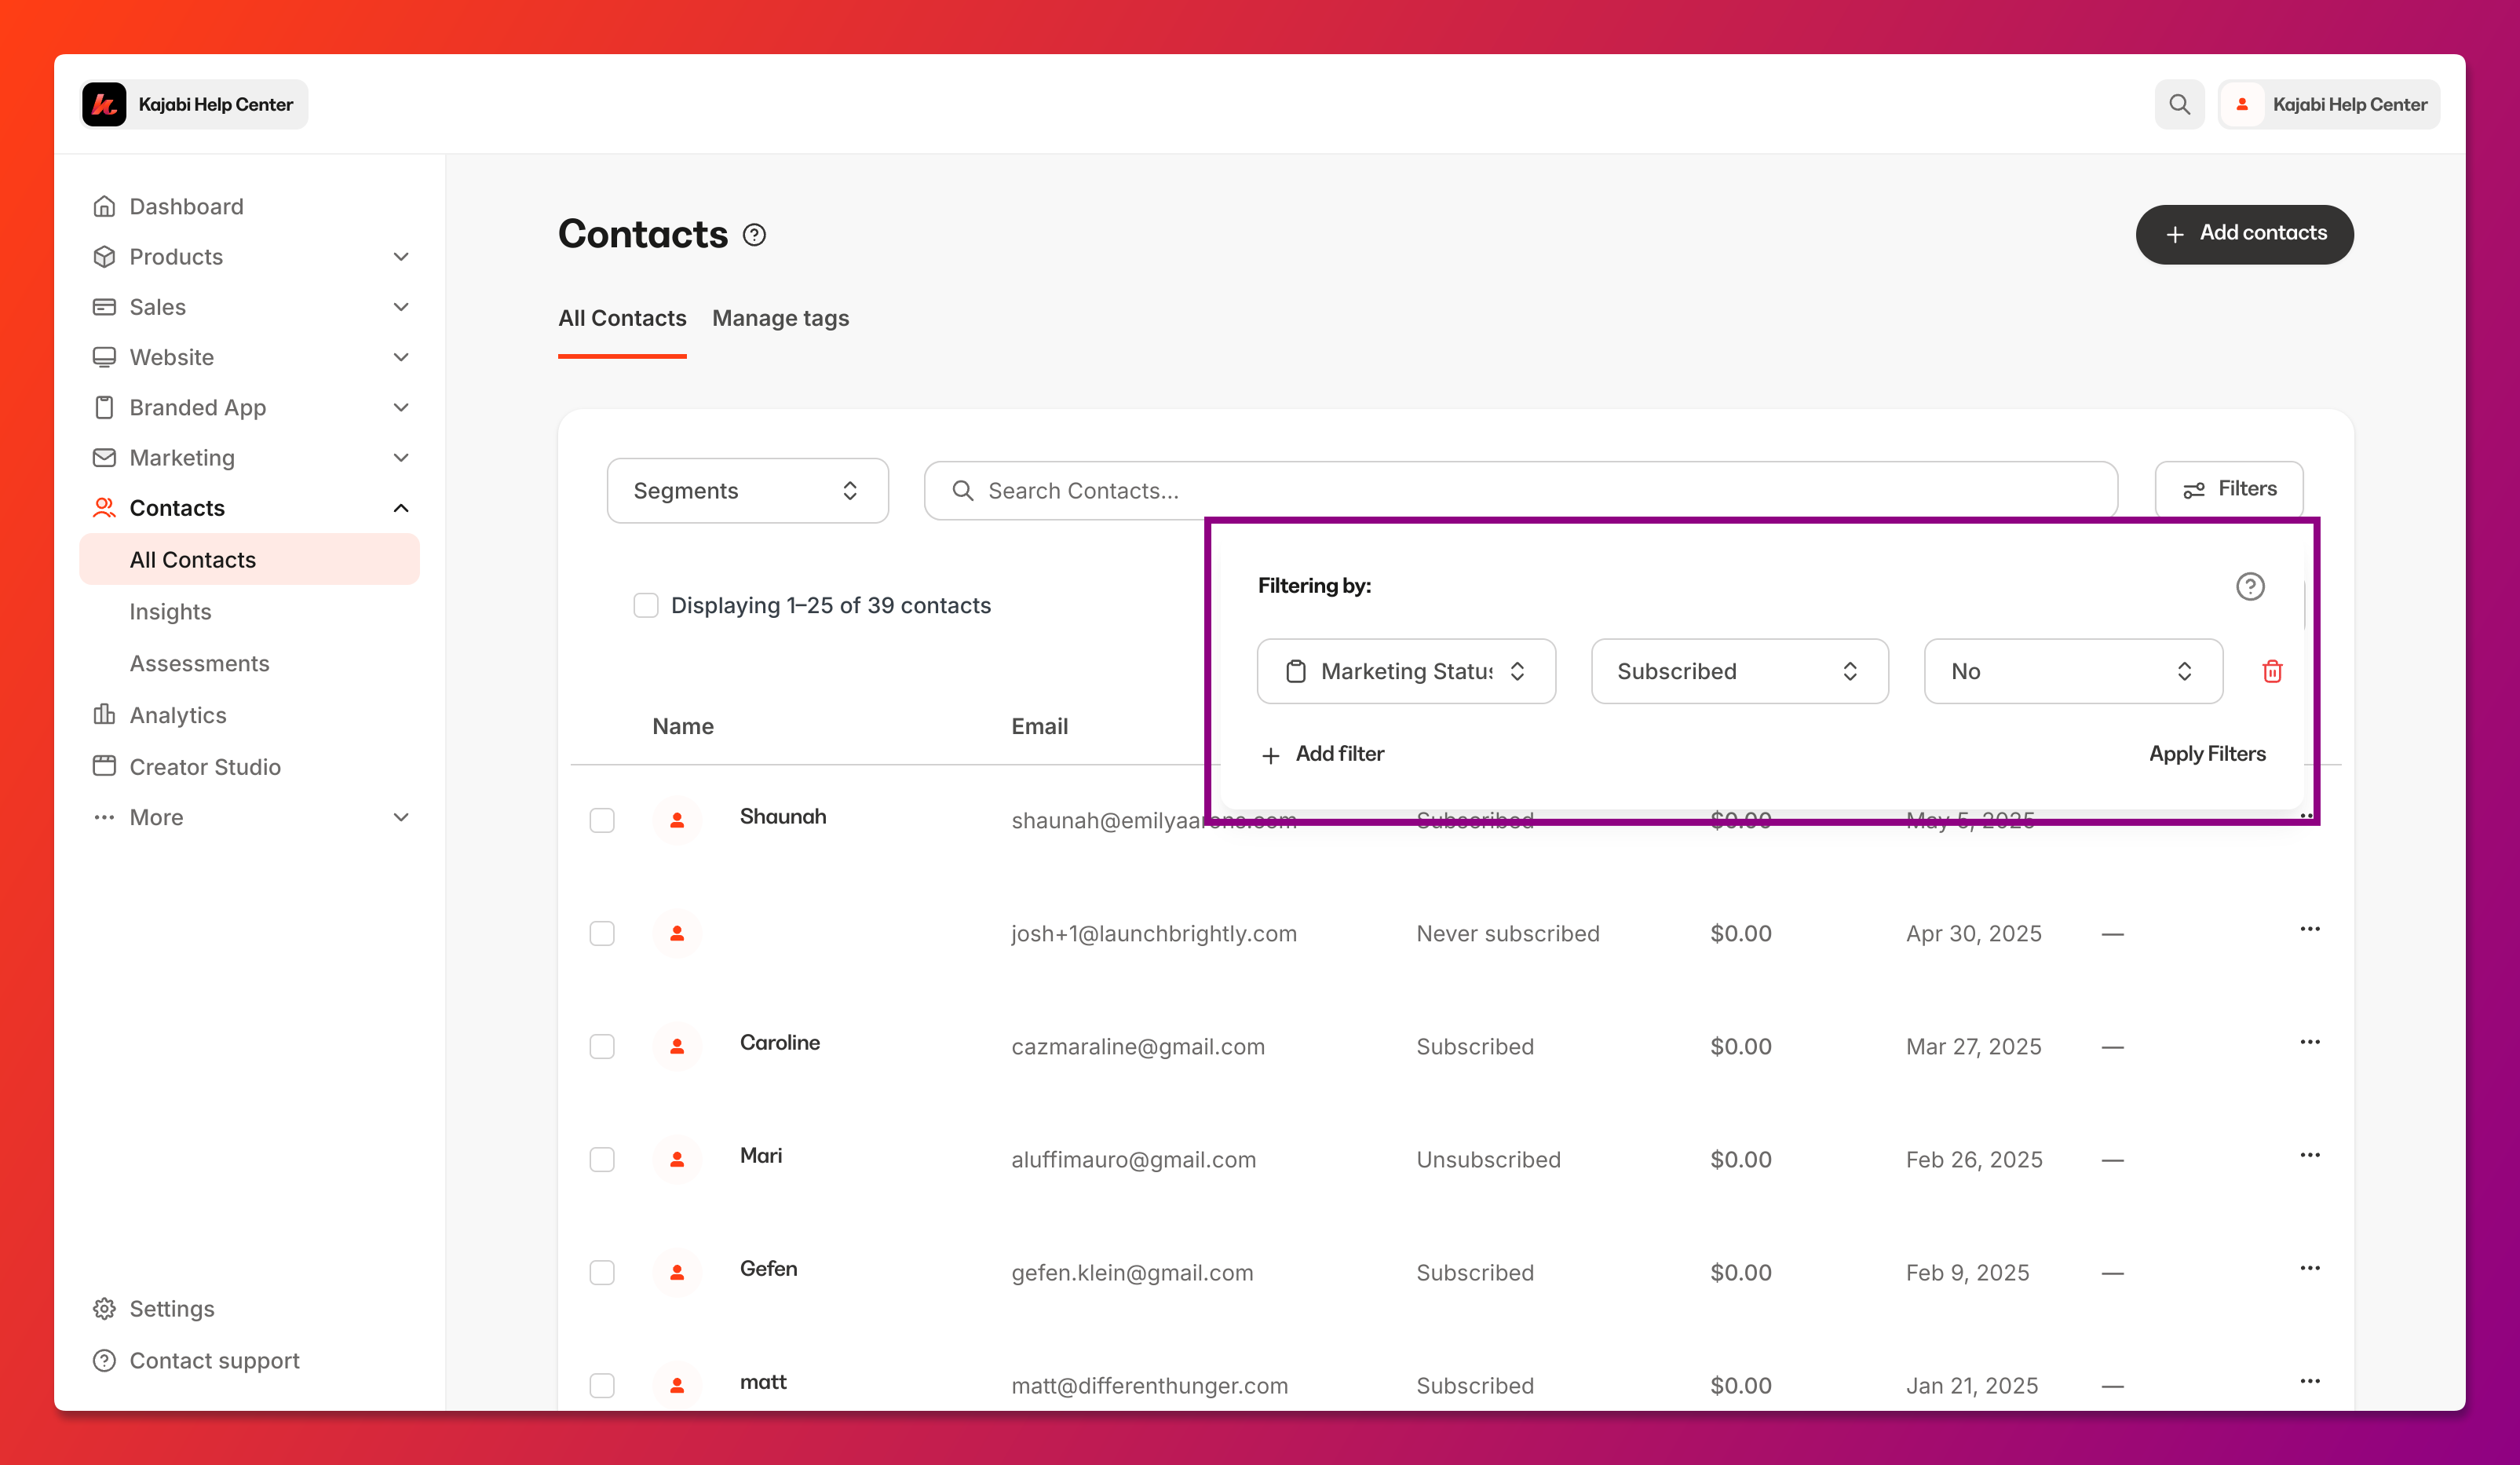Open row options for josh+1@launchbrightly.com
2520x1465 pixels.
pyautogui.click(x=2310, y=929)
